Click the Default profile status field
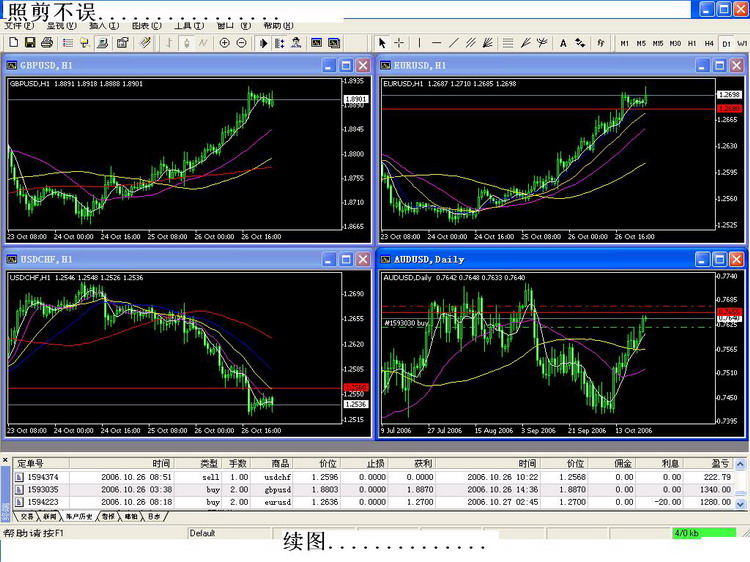750x562 pixels. pyautogui.click(x=229, y=533)
